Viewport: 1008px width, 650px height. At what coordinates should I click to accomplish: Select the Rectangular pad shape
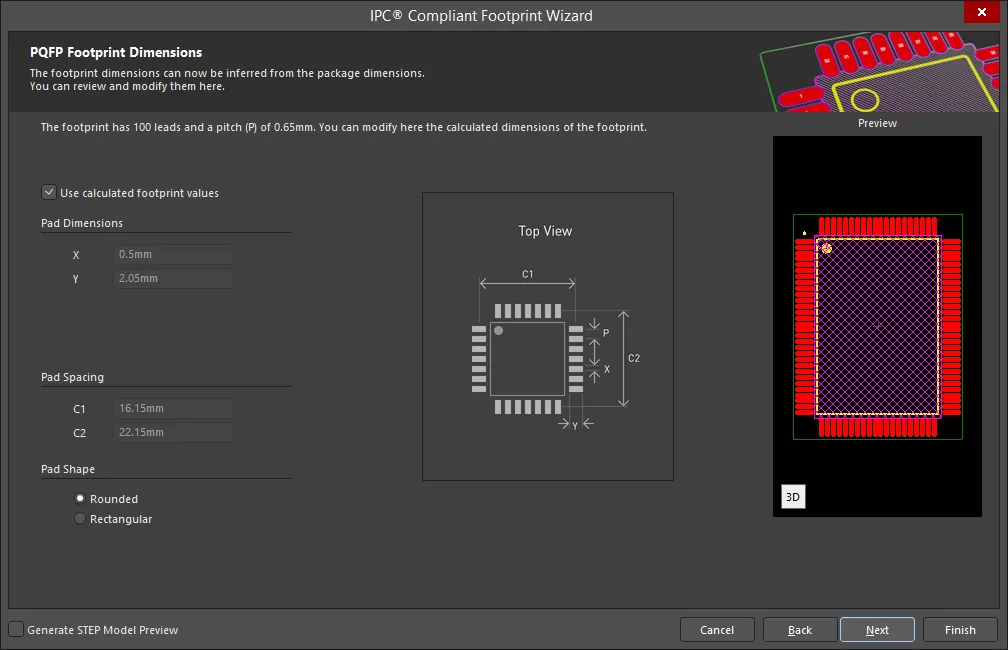coord(80,518)
